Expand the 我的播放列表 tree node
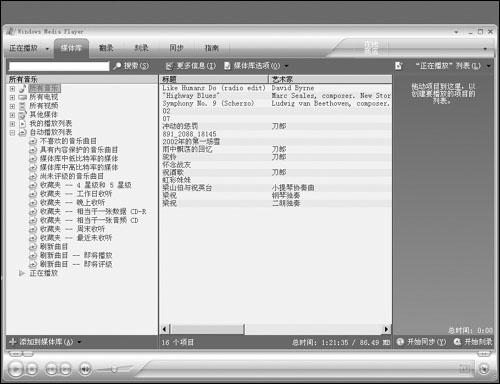This screenshot has height=384, width=500. tap(12, 124)
